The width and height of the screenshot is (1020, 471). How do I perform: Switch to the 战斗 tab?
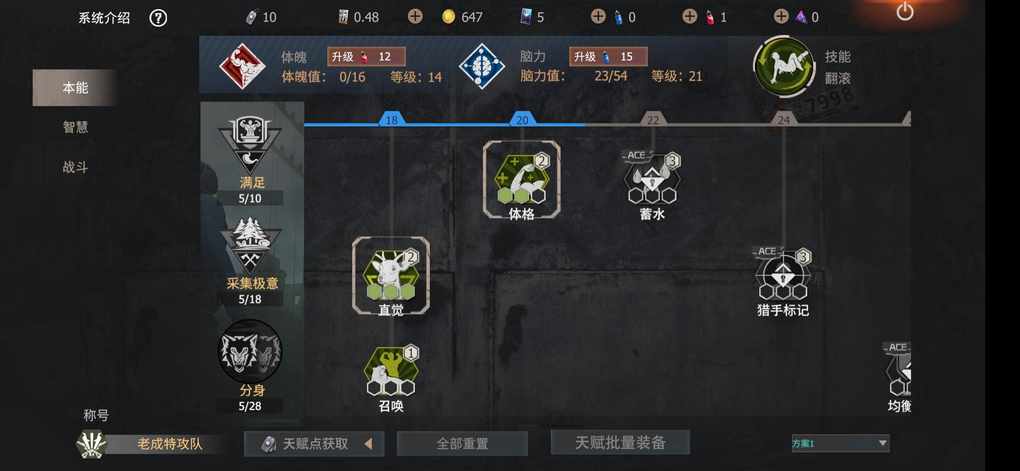[x=75, y=167]
